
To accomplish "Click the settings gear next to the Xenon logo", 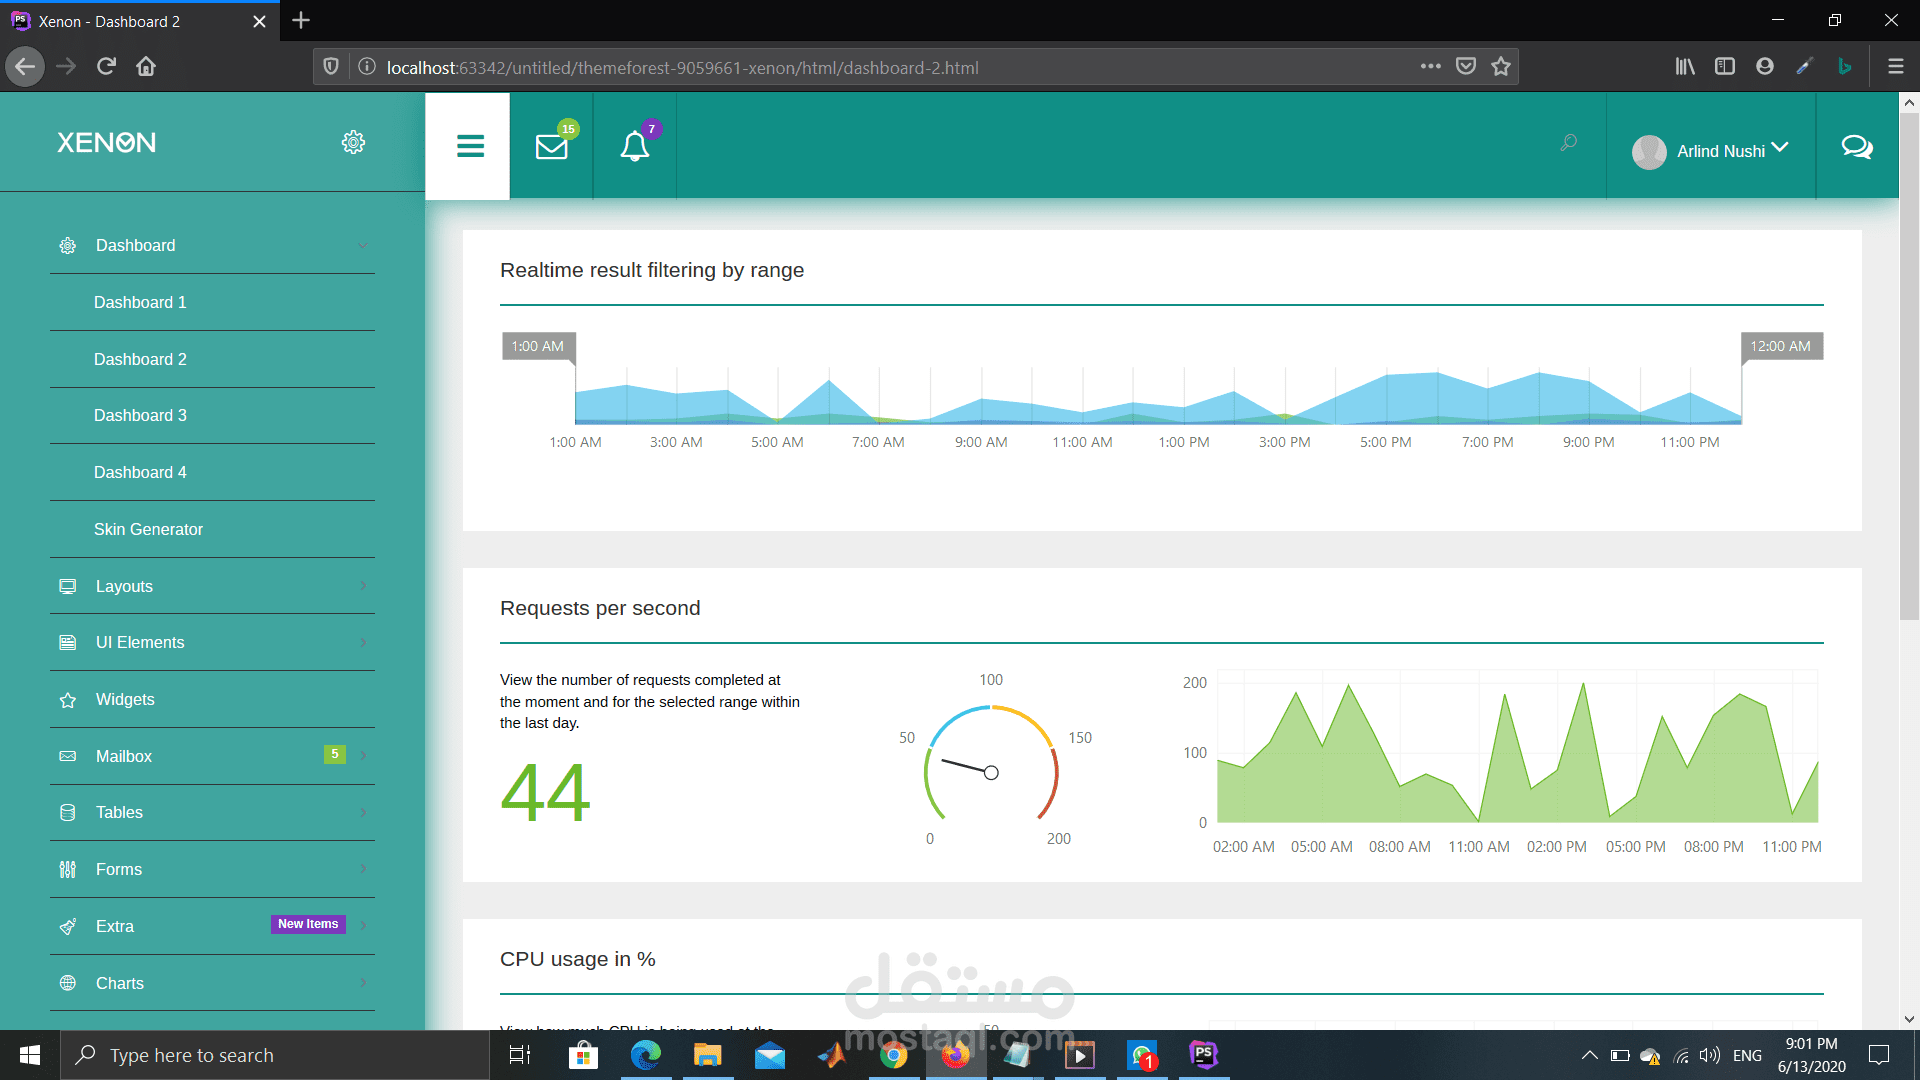I will 353,142.
